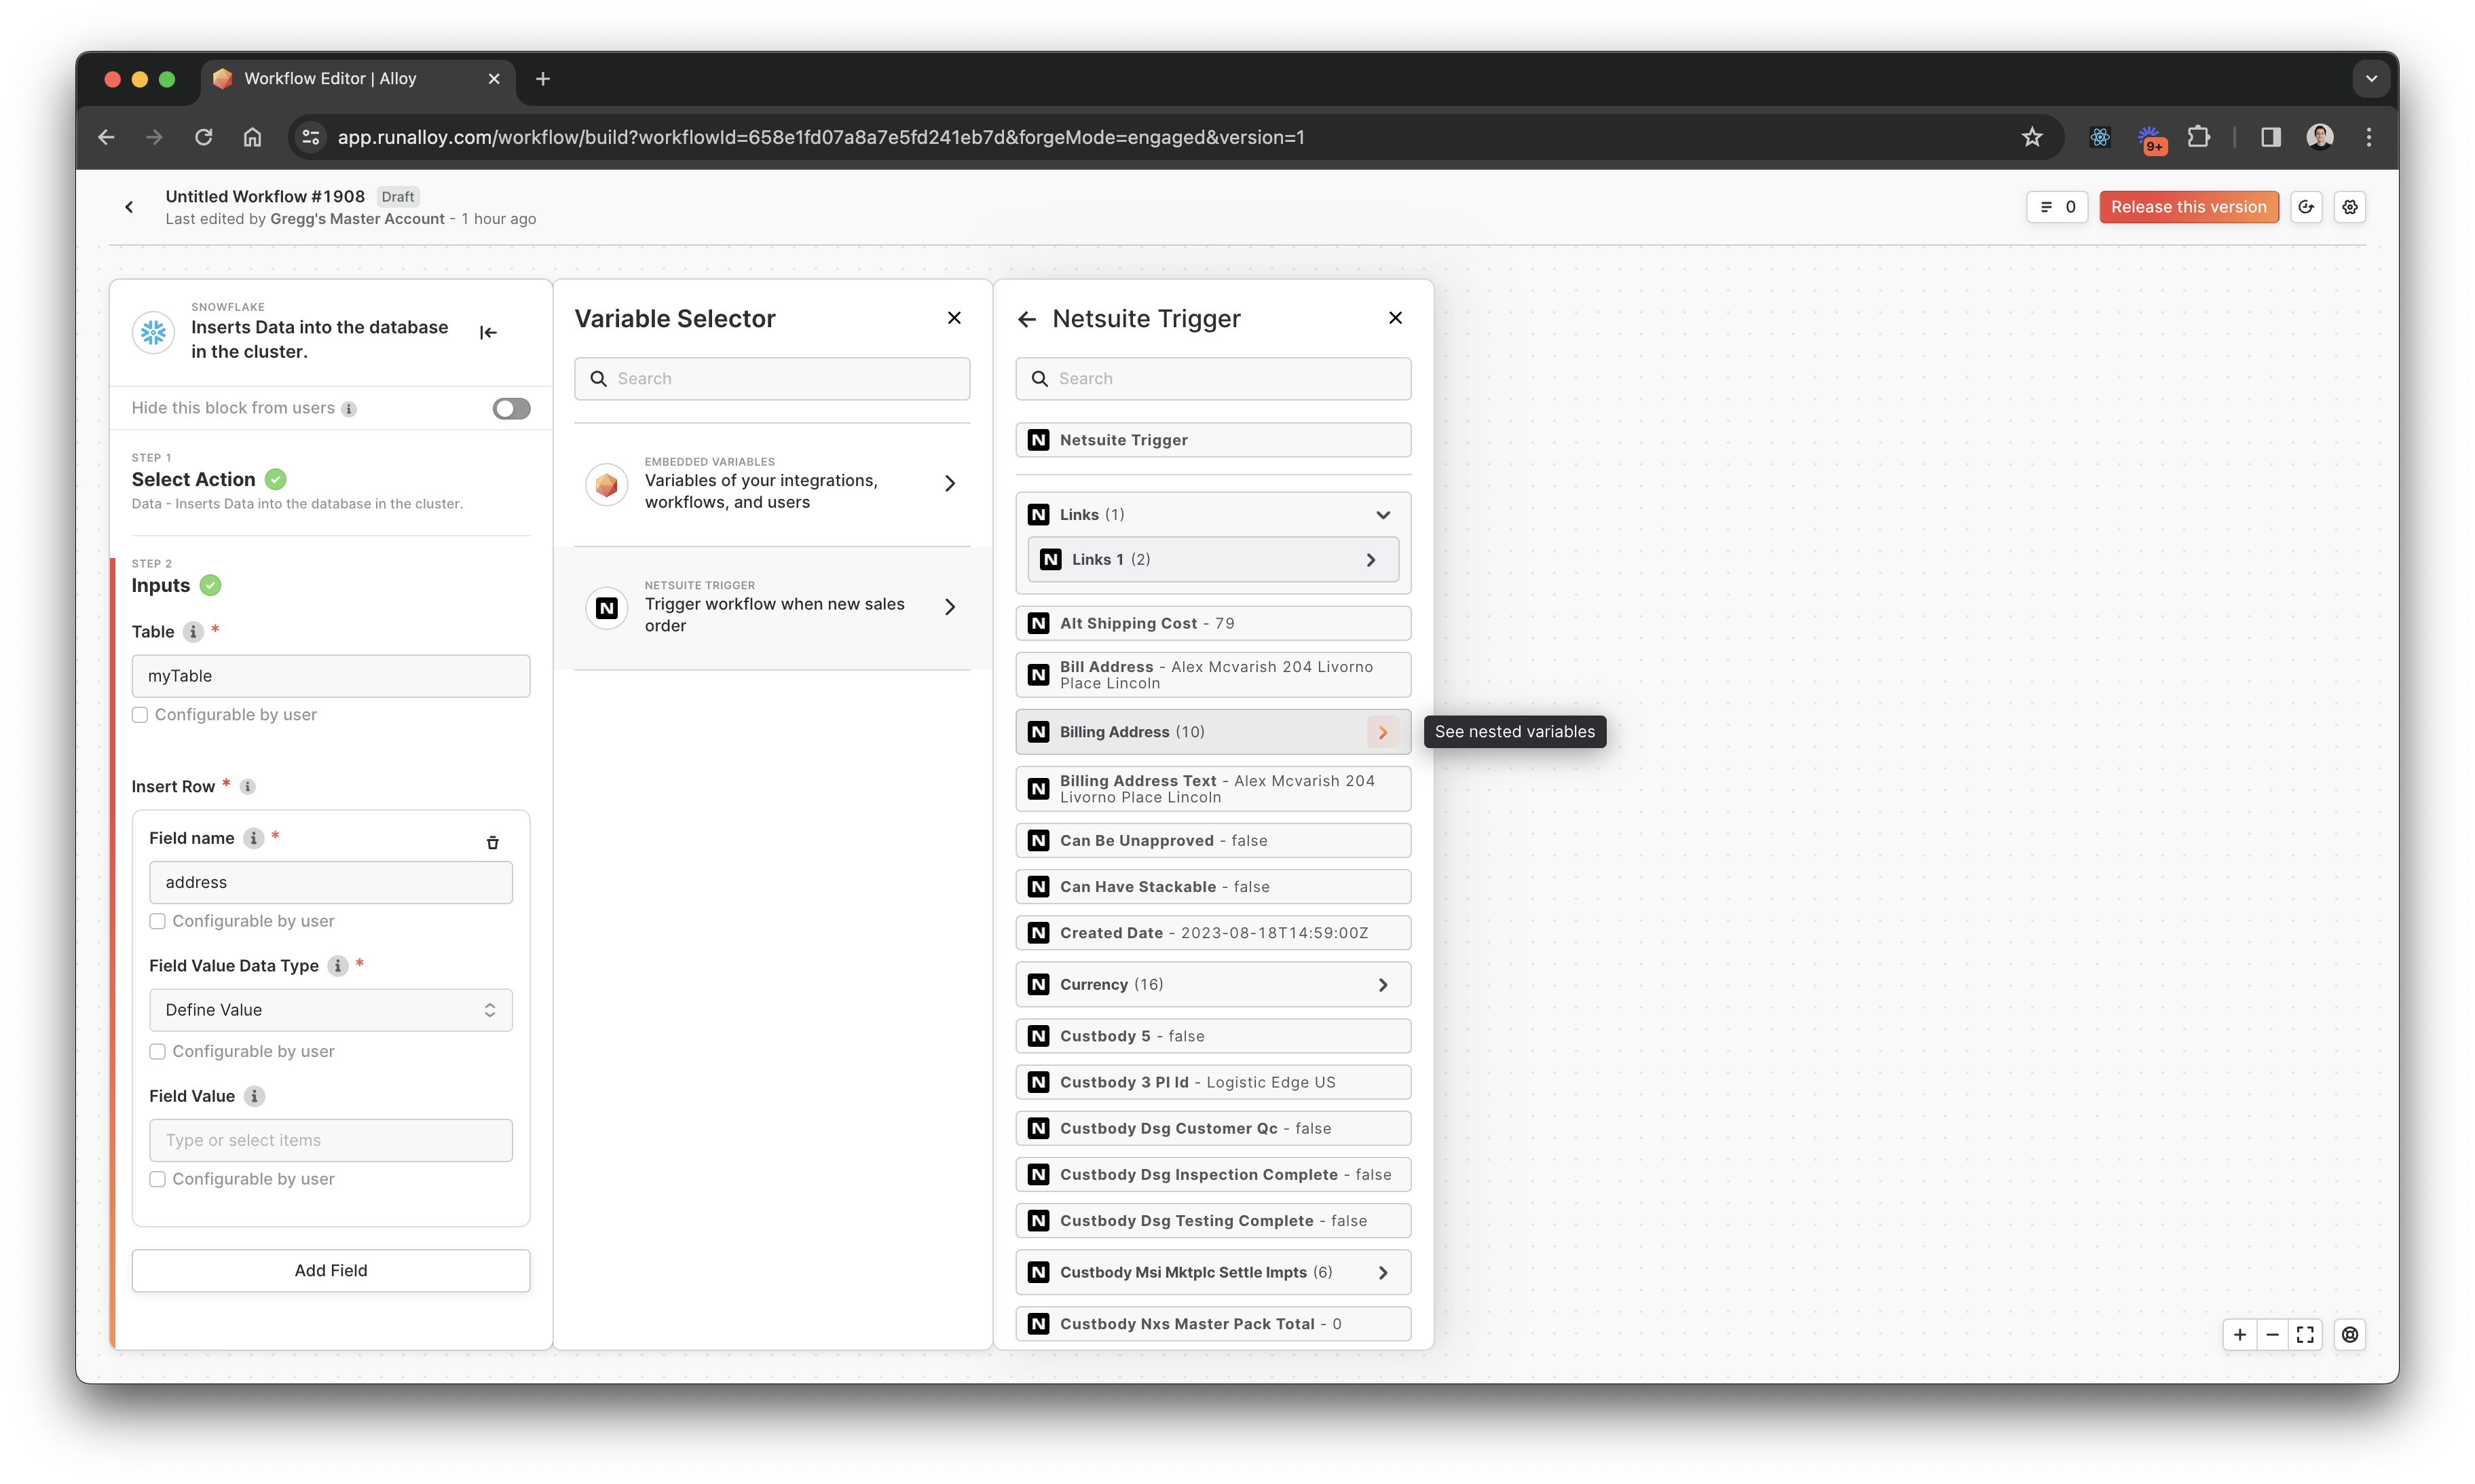Show info for Field Value
This screenshot has height=1484, width=2475.
[254, 1096]
